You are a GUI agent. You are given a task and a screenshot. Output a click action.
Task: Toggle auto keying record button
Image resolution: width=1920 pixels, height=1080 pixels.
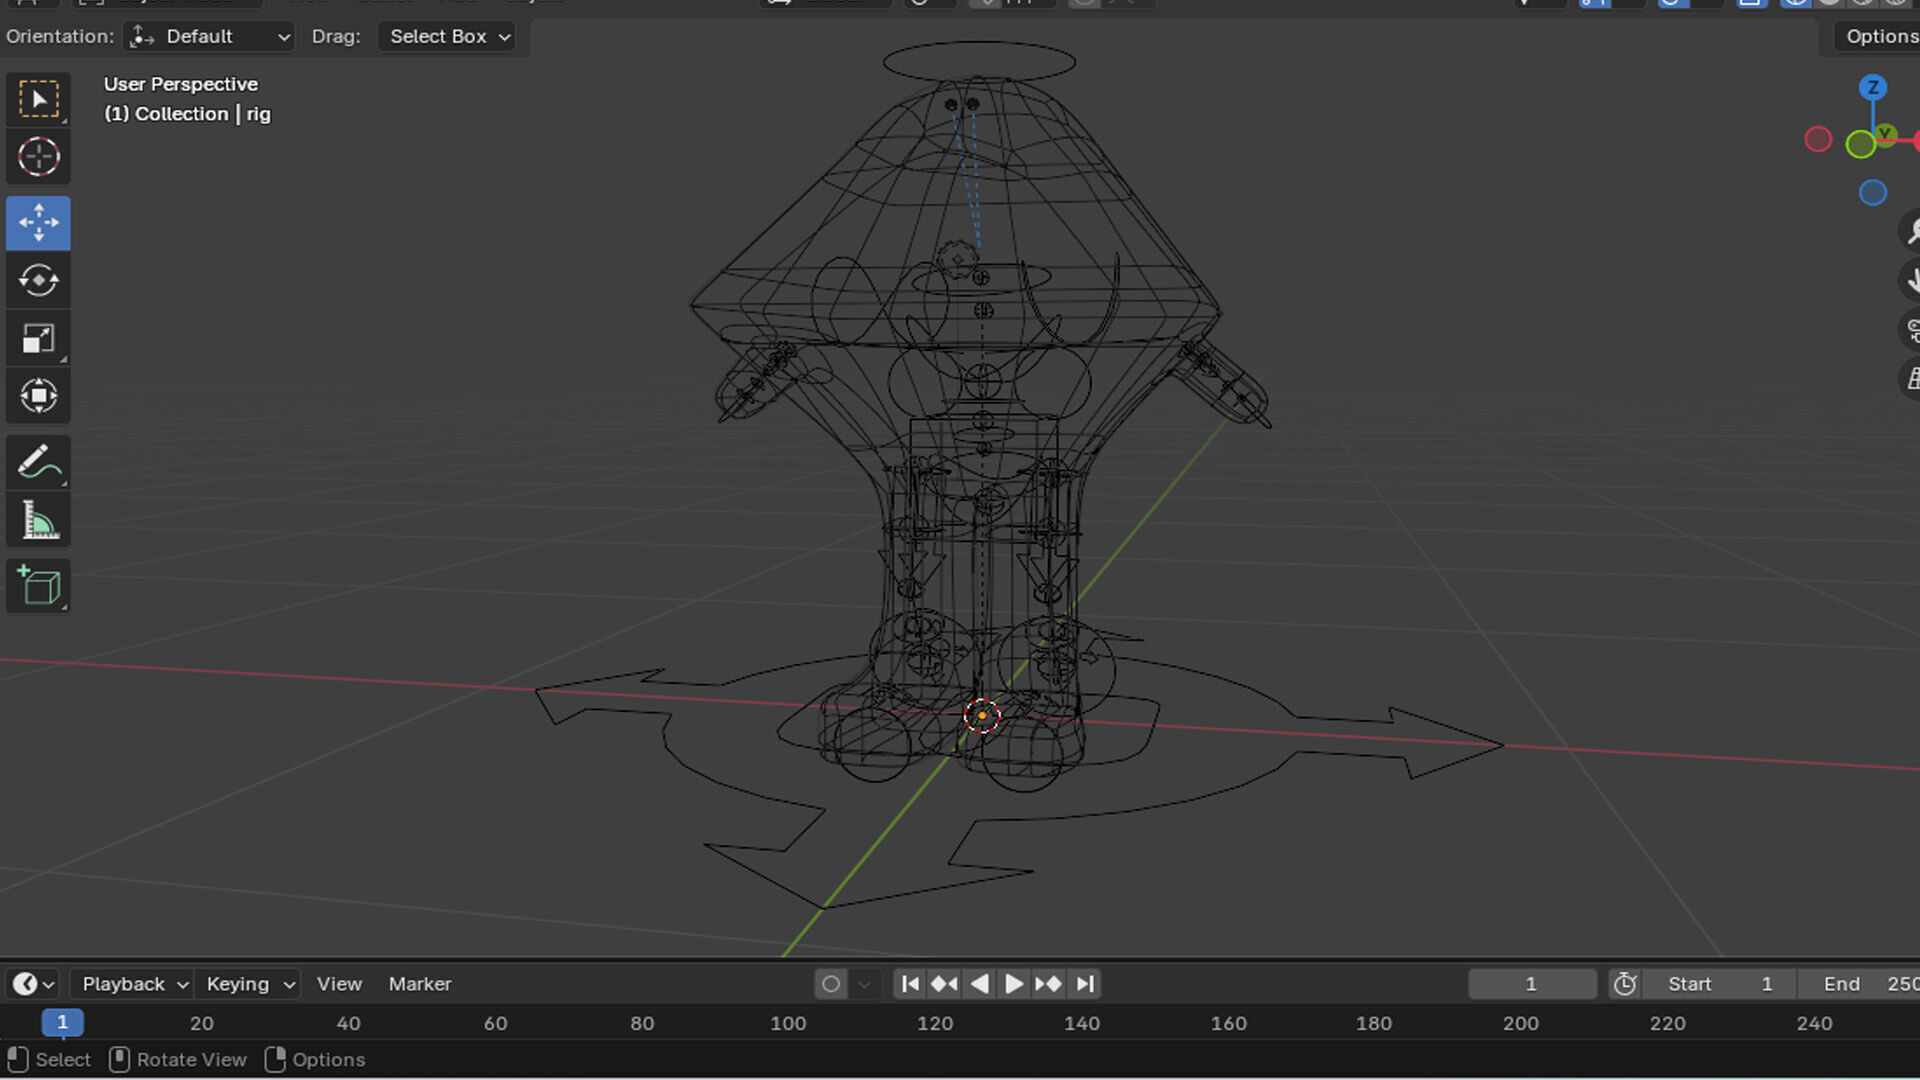click(x=830, y=984)
